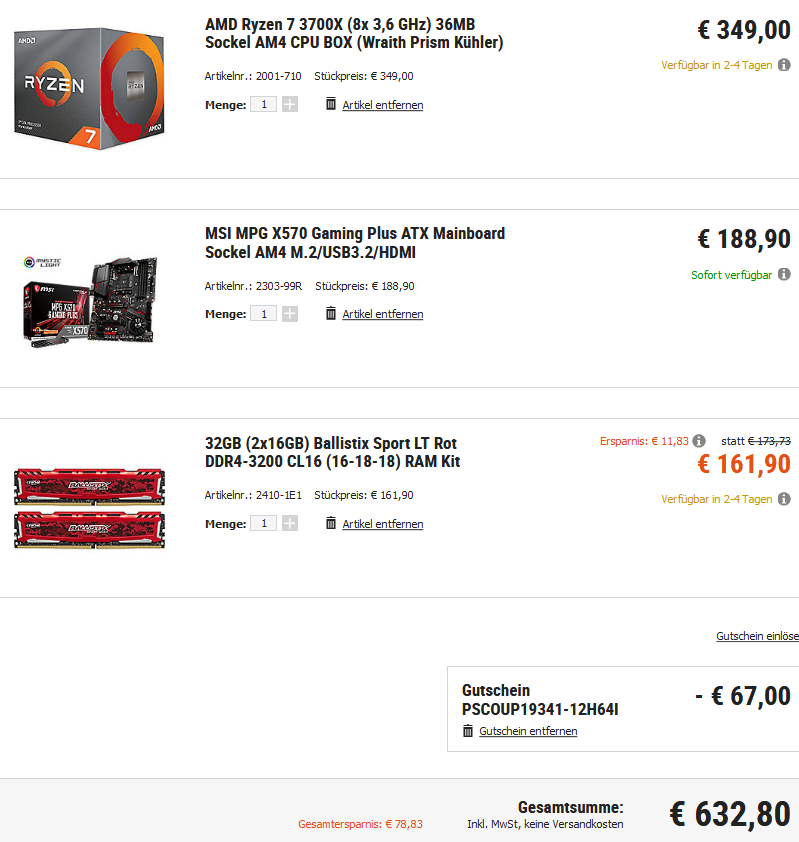Select quantity field of MSI X570 mainboard

click(x=264, y=314)
